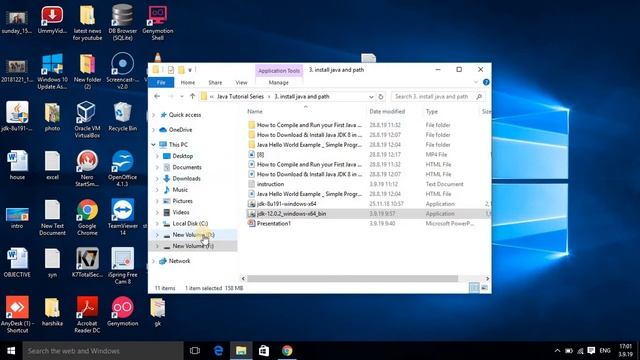Viewport: 640px width, 360px height.
Task: Open the UmmyVideo desktop shortcut
Action: coord(52,20)
